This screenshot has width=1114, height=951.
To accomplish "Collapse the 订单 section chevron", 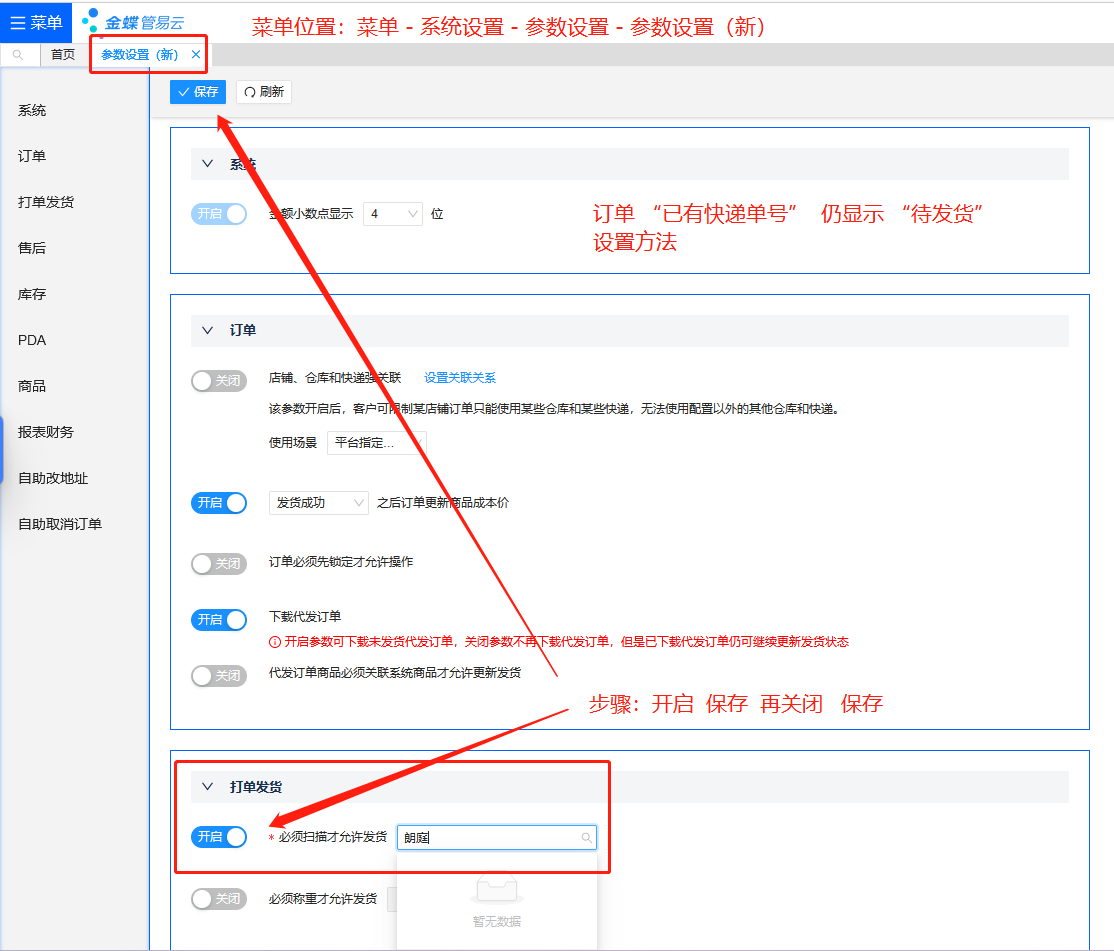I will (208, 330).
